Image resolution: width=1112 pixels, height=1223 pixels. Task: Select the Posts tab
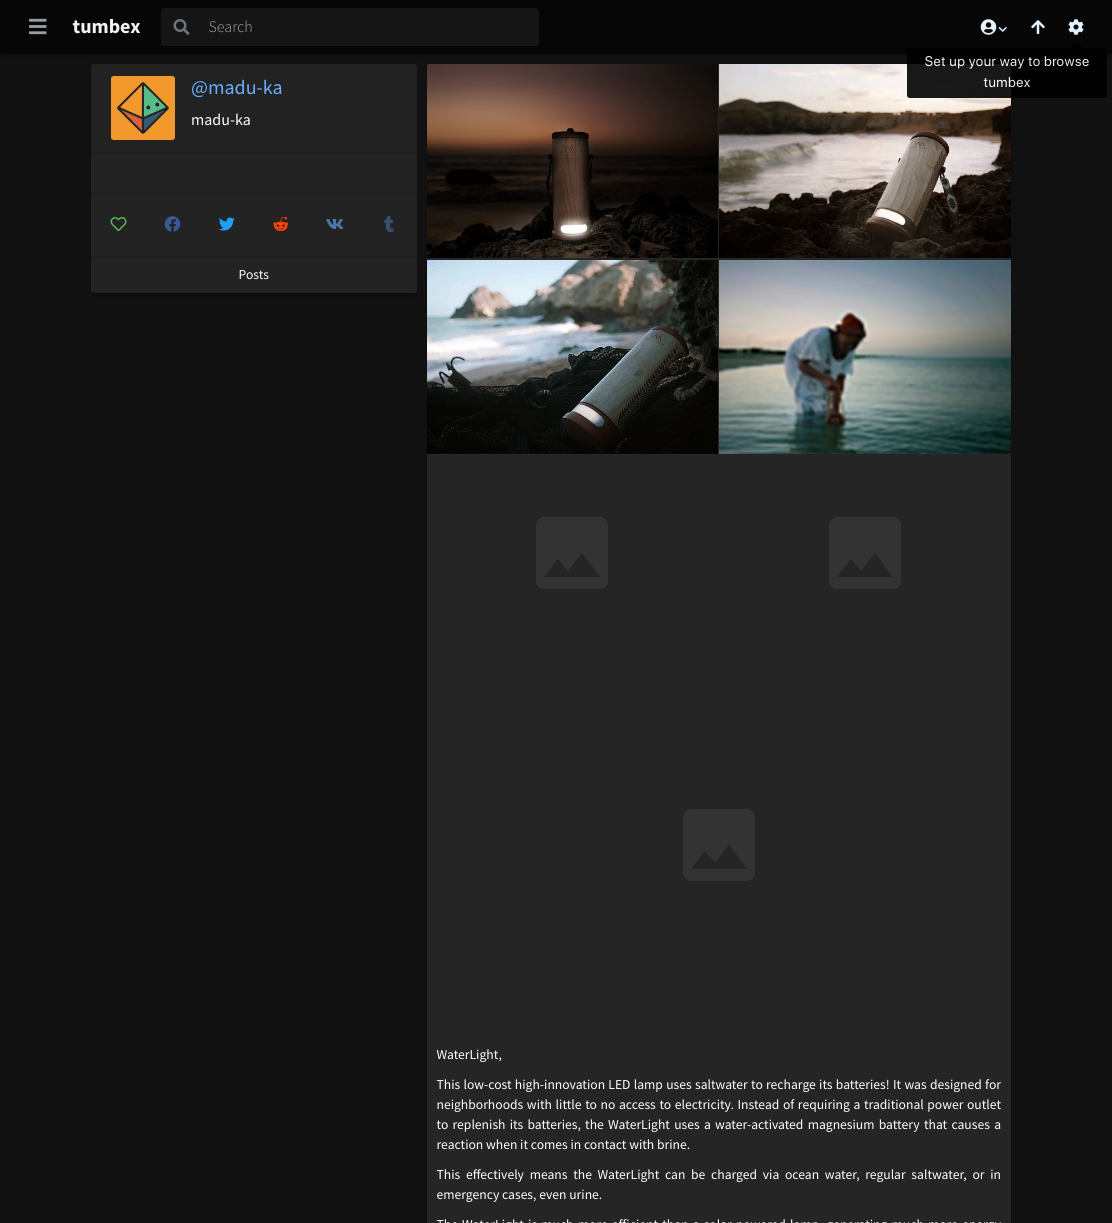254,274
